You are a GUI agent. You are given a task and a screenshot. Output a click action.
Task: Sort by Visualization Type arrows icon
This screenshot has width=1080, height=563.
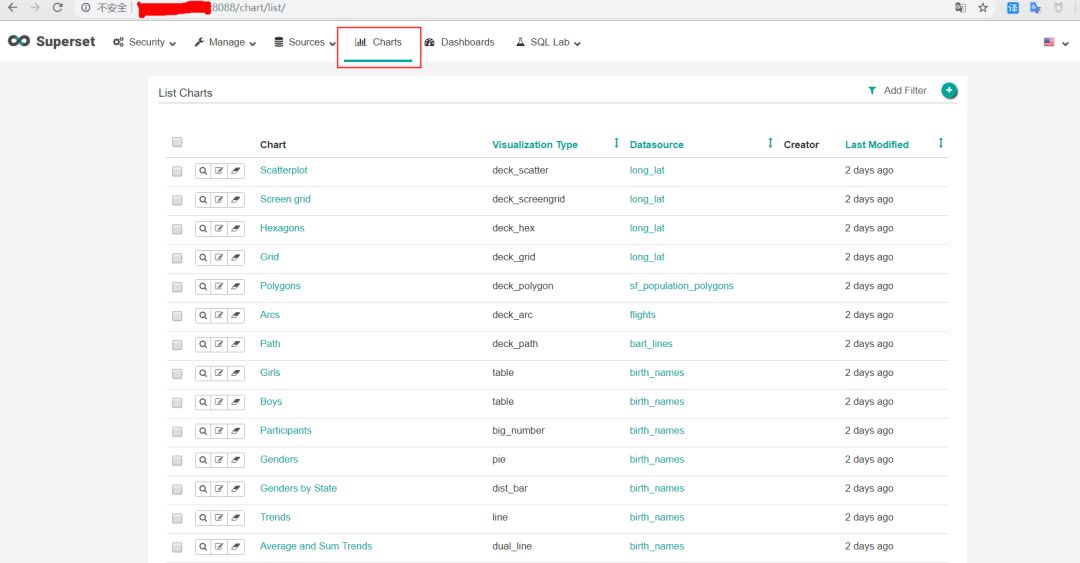coord(616,144)
